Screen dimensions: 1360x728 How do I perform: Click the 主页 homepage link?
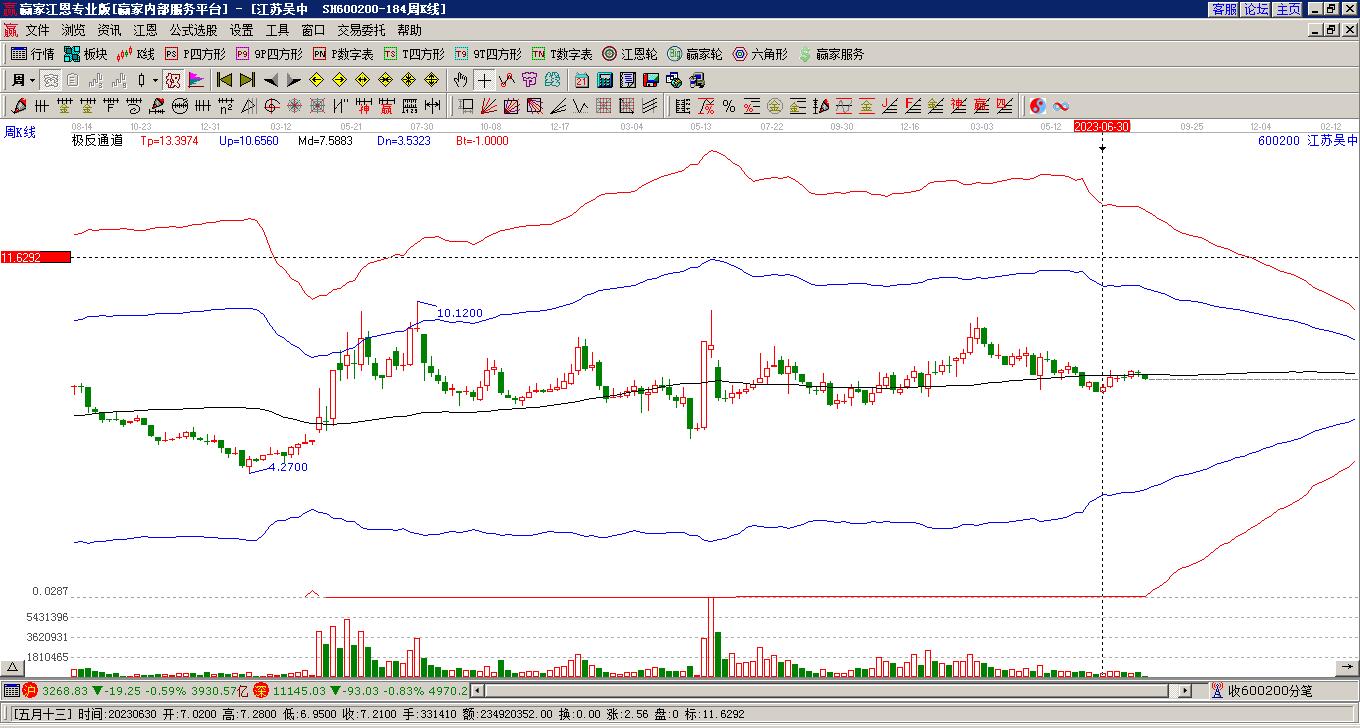point(1288,9)
